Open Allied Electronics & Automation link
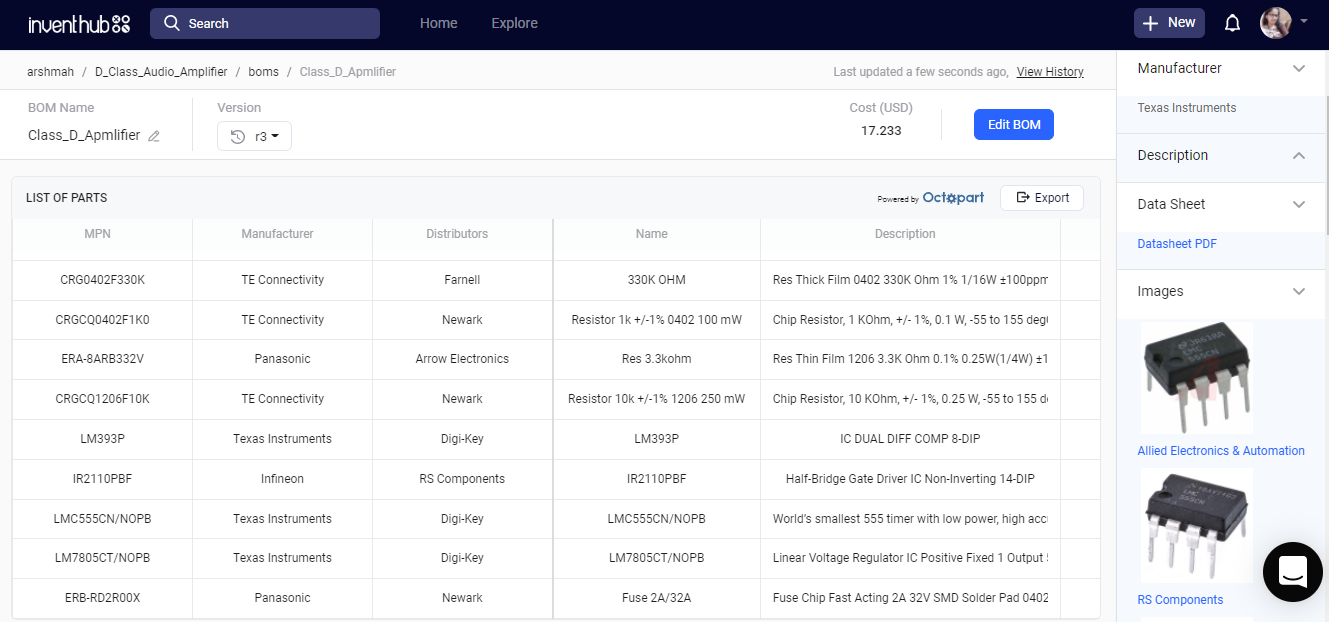Image resolution: width=1329 pixels, height=622 pixels. coord(1221,451)
